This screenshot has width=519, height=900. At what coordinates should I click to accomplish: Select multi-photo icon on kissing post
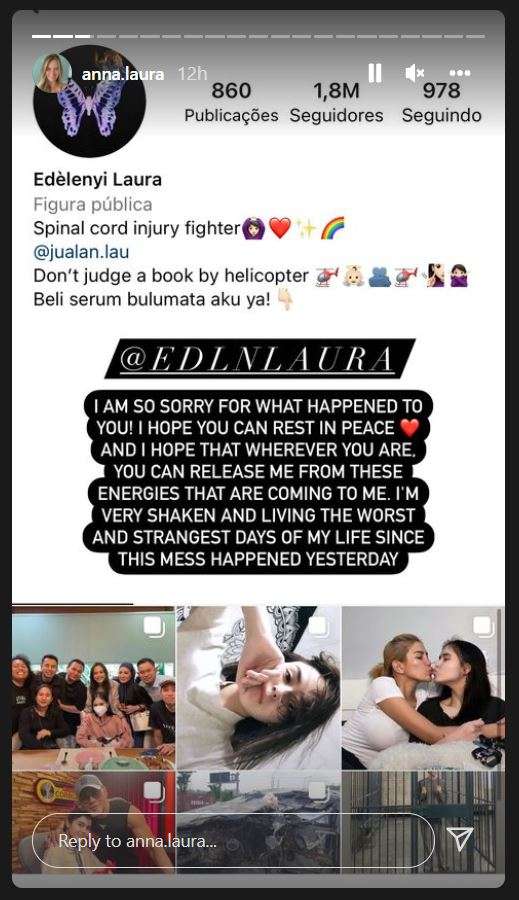483,627
